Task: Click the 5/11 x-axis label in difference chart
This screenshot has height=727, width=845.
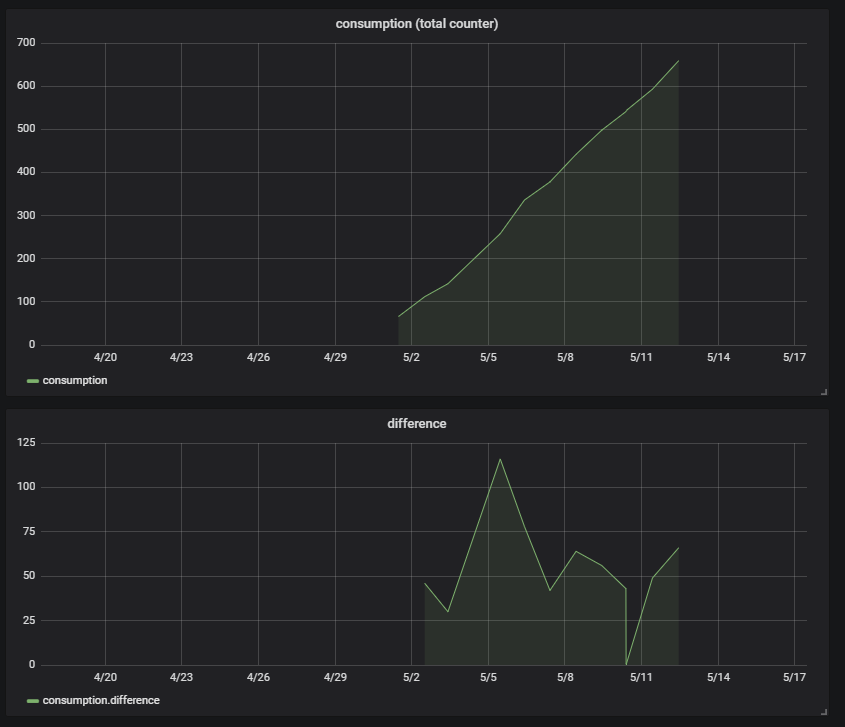Action: 641,677
